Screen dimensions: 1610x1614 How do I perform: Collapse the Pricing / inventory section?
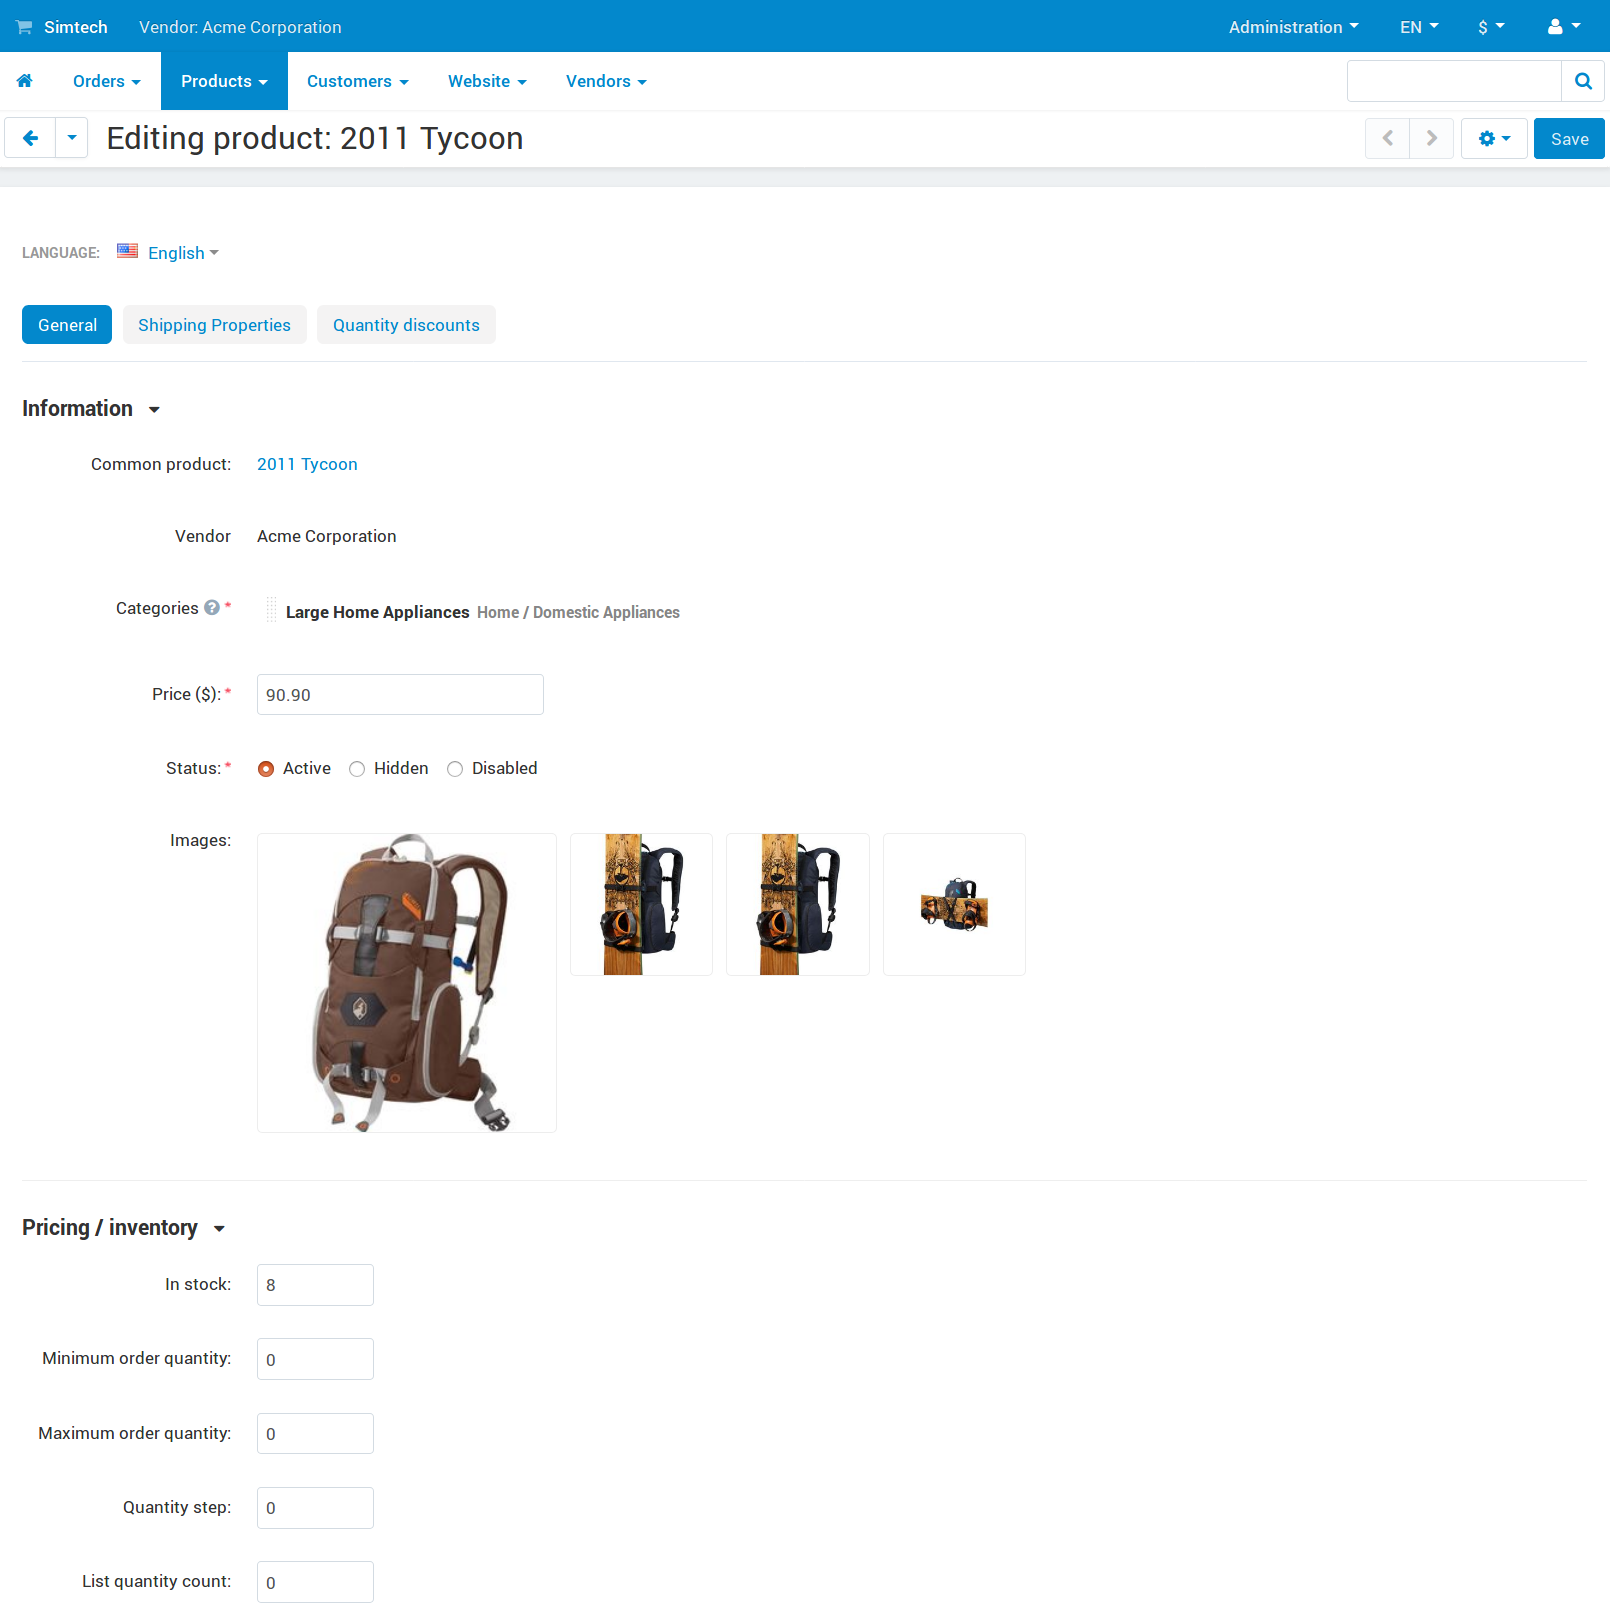click(x=124, y=1228)
